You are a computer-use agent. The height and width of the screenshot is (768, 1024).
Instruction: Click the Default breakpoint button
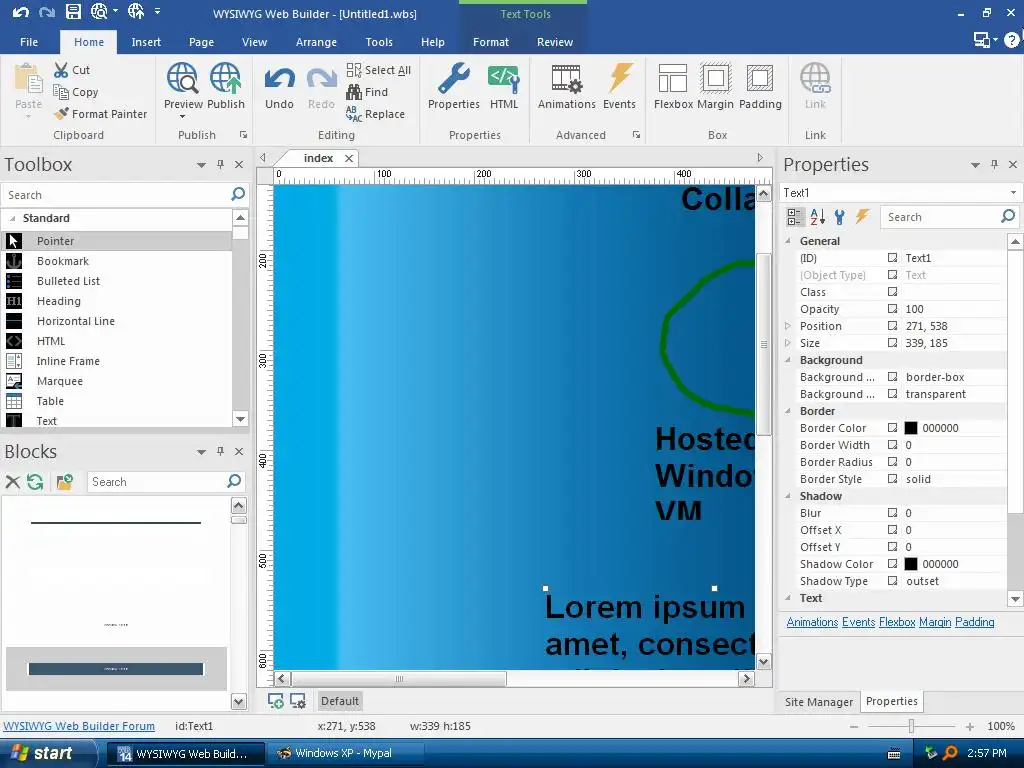(x=340, y=701)
